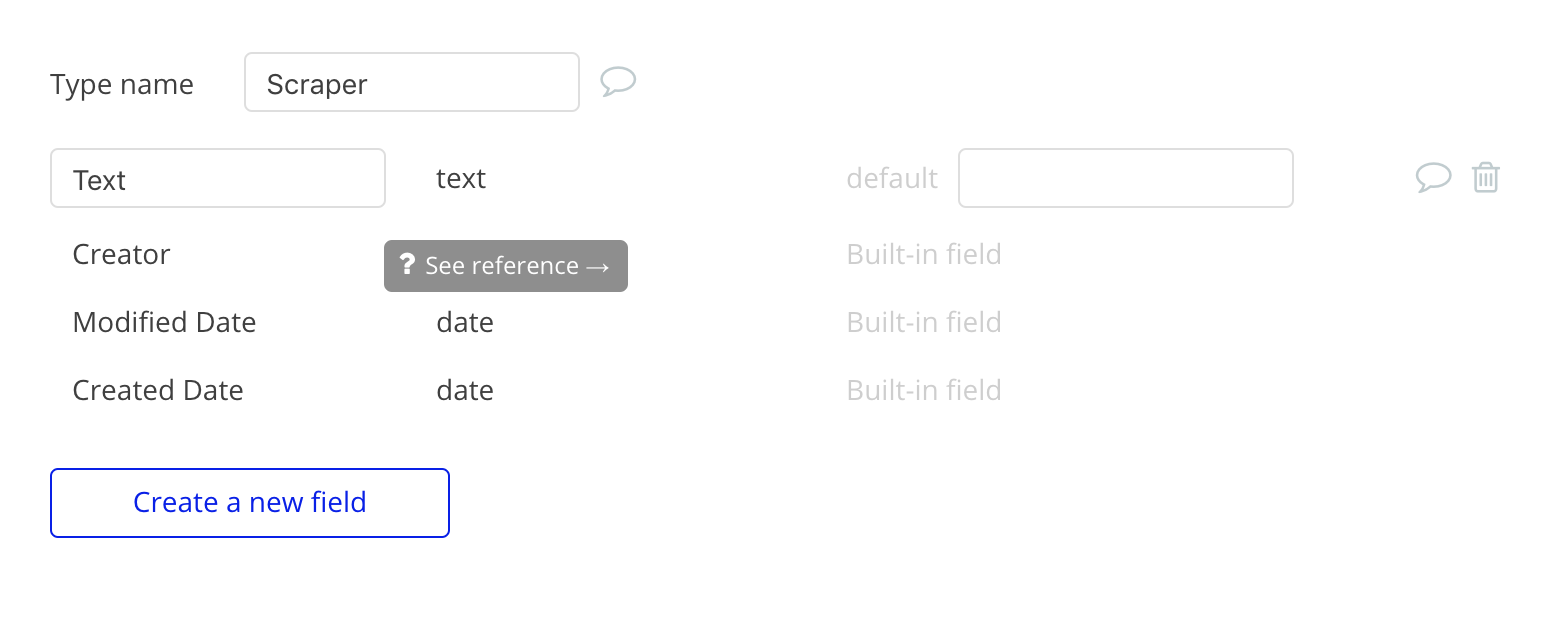1566x640 pixels.
Task: Click 'Built-in field' label in Creator row
Action: click(924, 254)
